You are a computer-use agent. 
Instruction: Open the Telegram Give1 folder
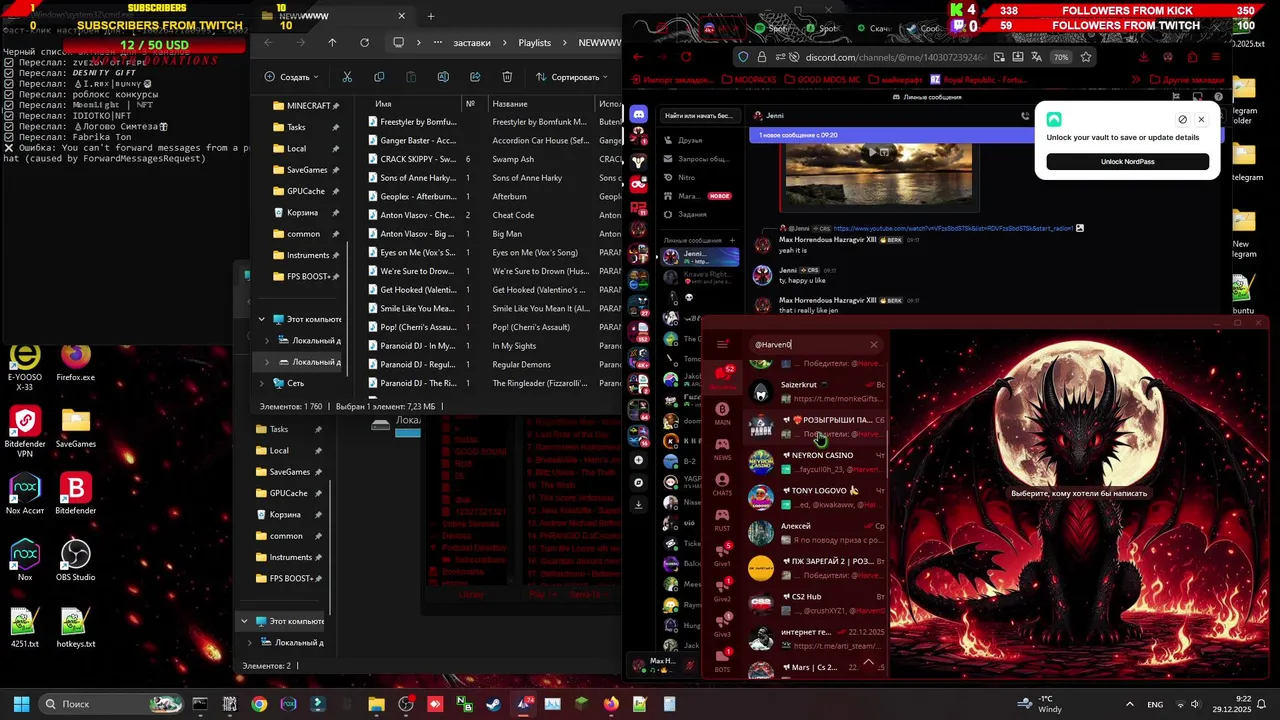722,555
